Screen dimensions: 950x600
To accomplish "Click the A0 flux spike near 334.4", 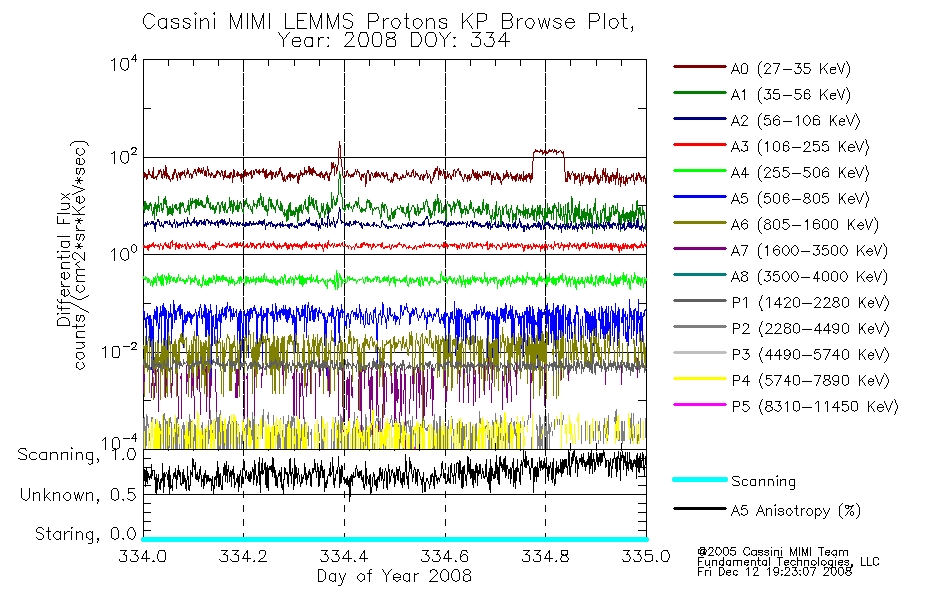I will tap(339, 159).
